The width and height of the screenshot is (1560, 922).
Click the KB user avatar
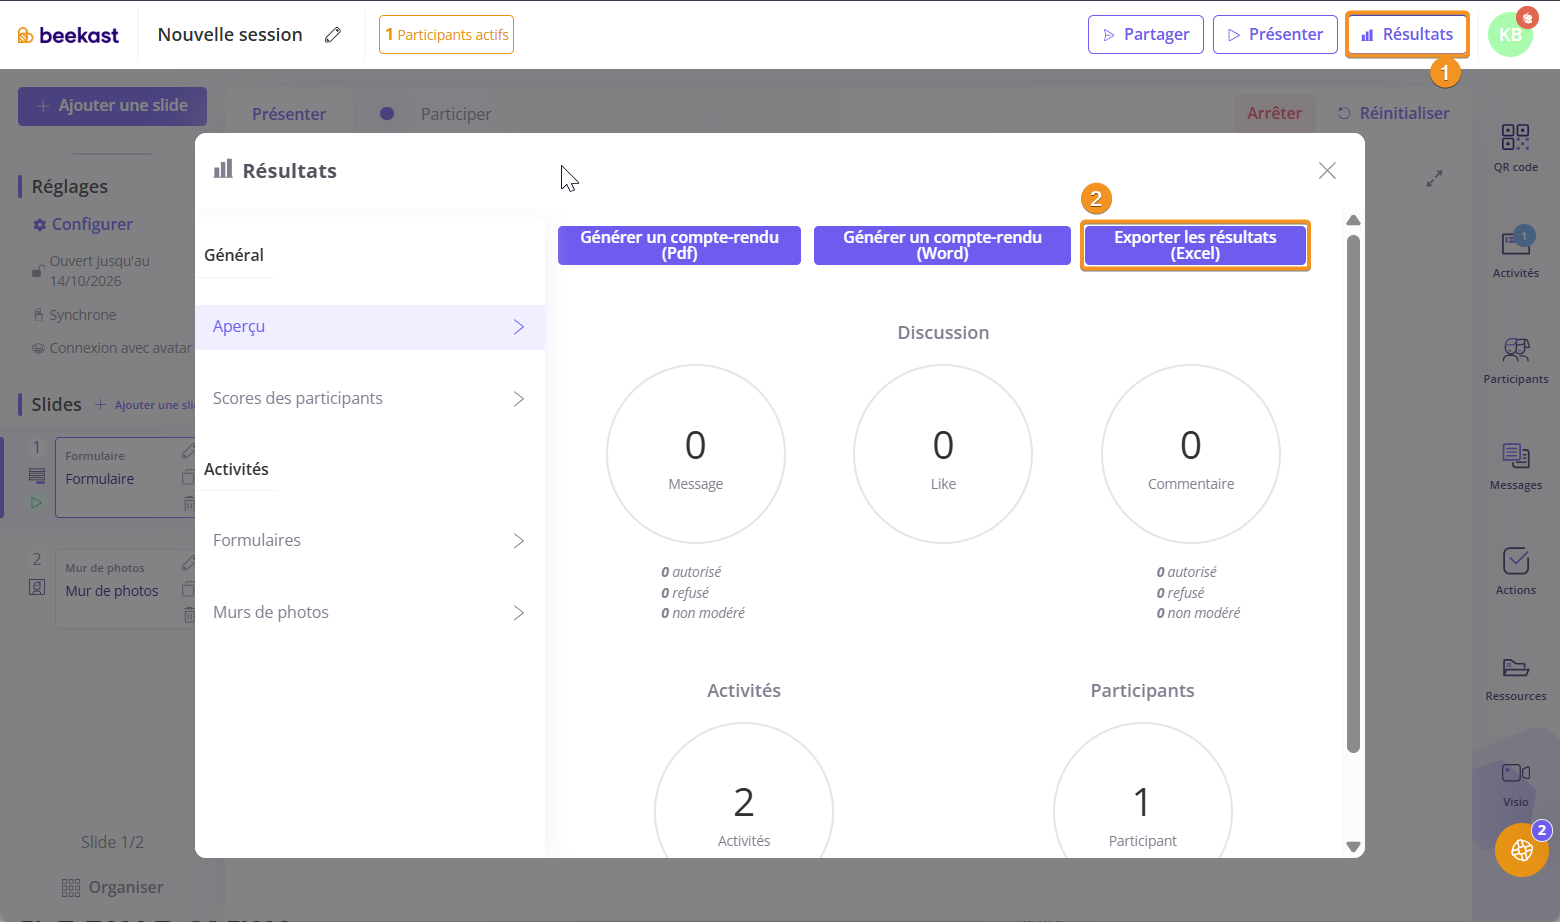pyautogui.click(x=1509, y=35)
